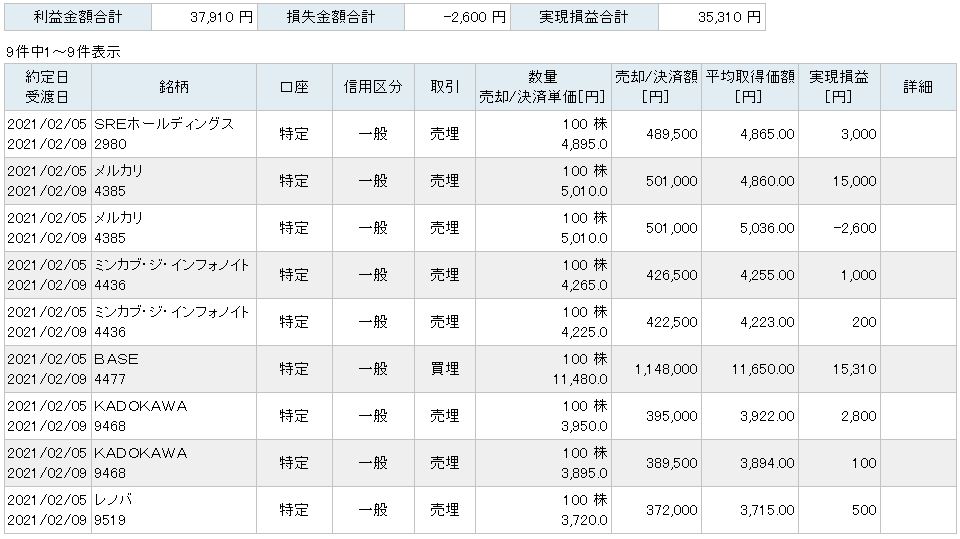Image resolution: width=960 pixels, height=539 pixels.
Task: Click the 利益金額合計 summary label
Action: [x=78, y=17]
